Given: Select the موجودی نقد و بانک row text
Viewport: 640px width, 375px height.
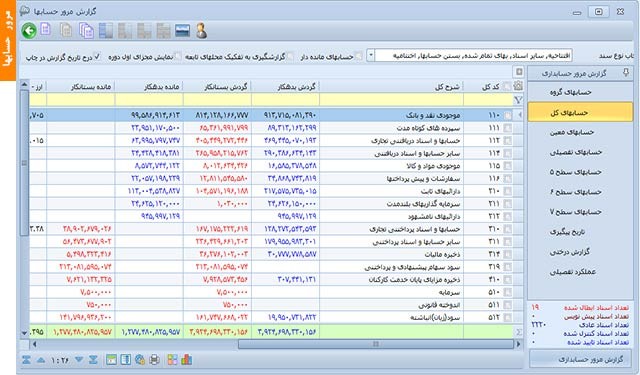Looking at the screenshot, I should 433,115.
